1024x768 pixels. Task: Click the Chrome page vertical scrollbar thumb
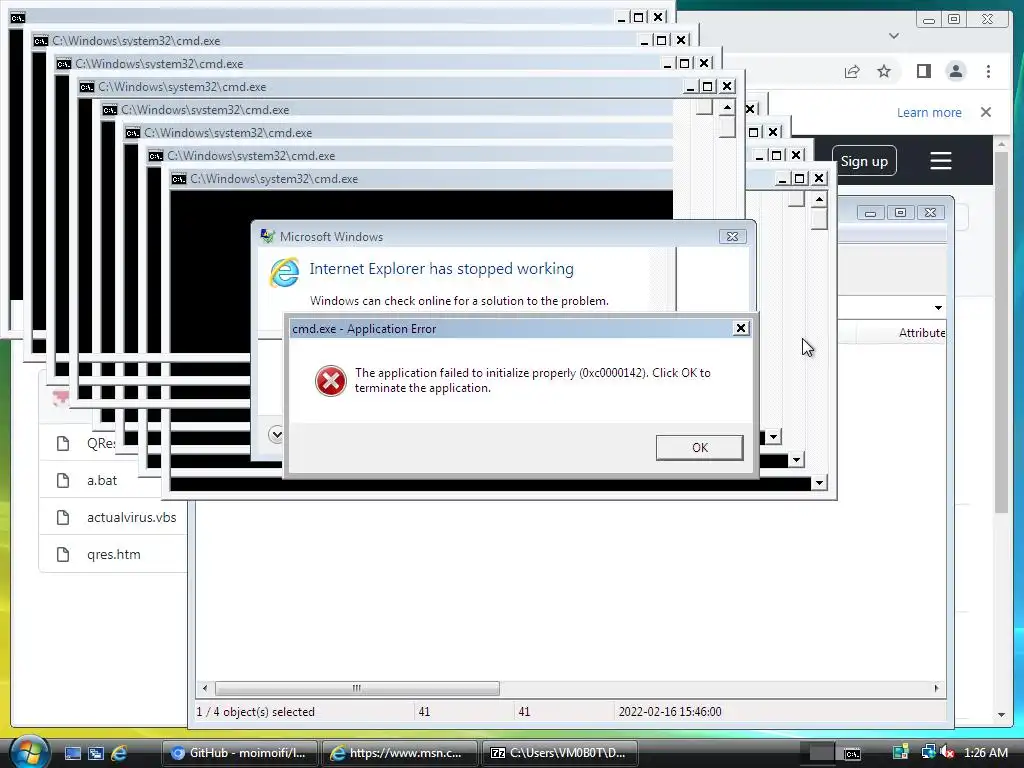click(1002, 331)
